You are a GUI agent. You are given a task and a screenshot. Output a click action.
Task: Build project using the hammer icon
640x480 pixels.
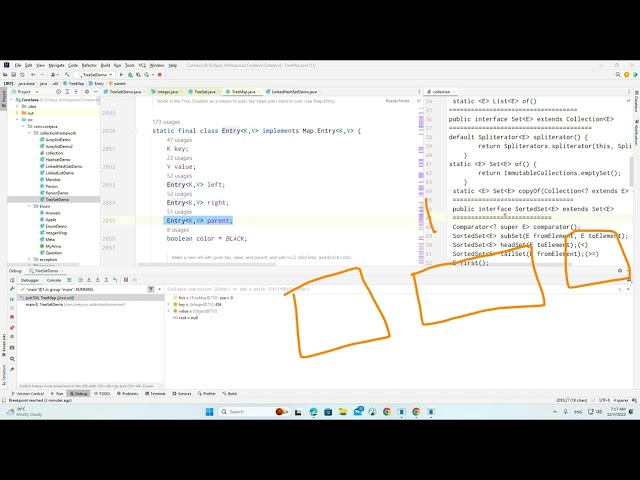67,75
